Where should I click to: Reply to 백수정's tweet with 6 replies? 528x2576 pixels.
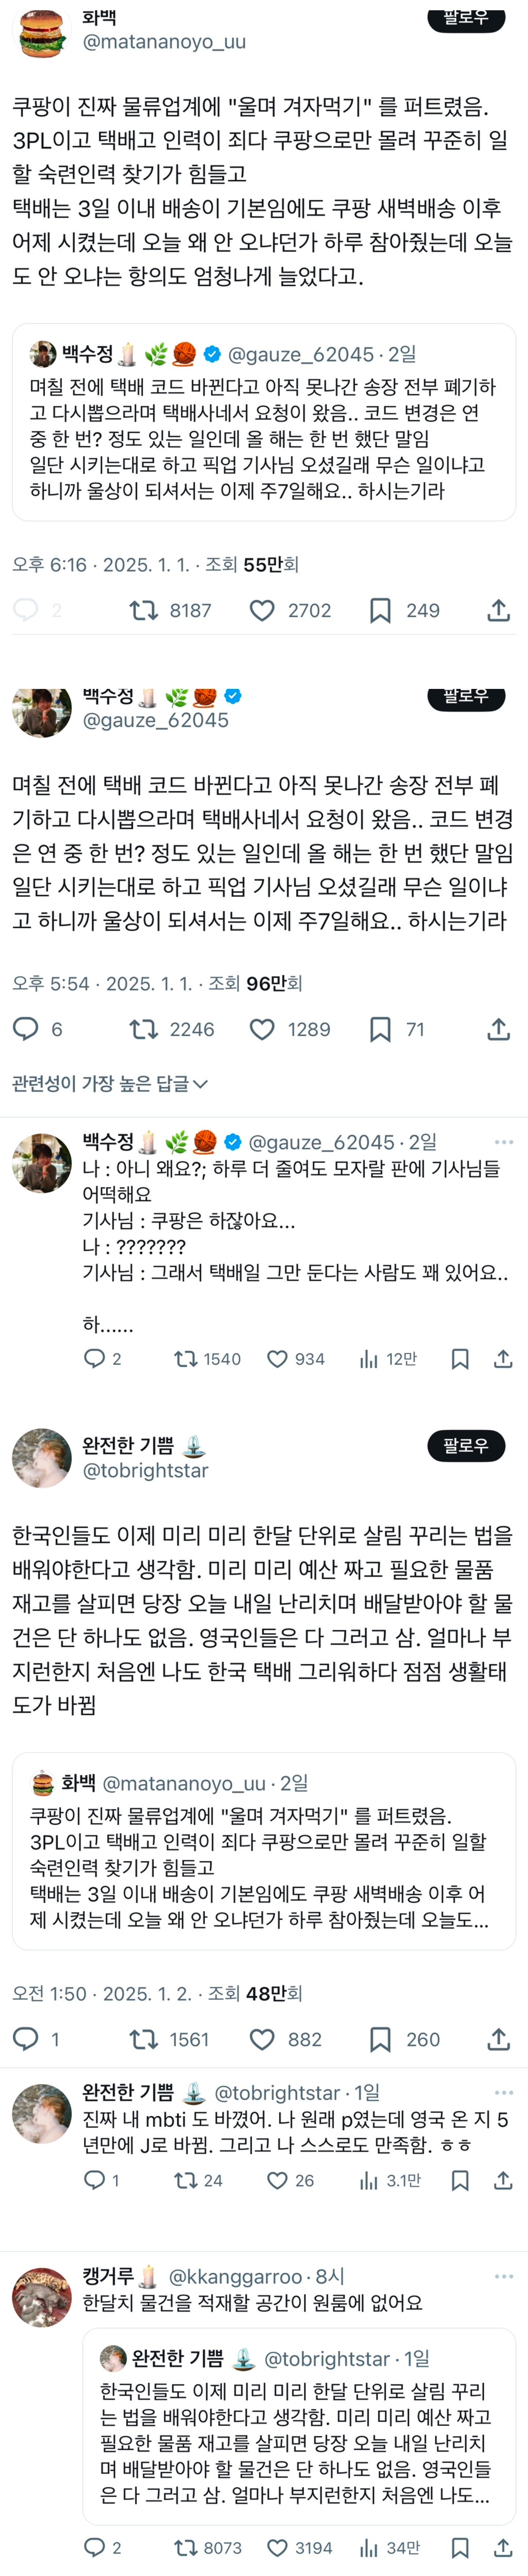point(26,1029)
